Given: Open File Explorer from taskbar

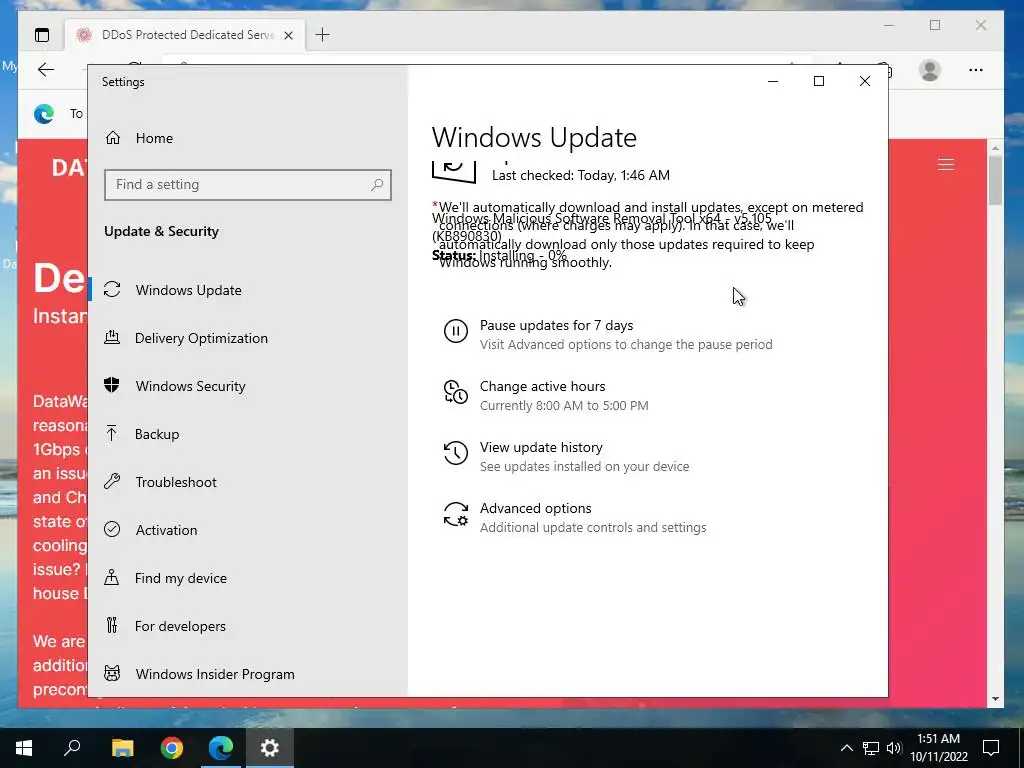Looking at the screenshot, I should [x=122, y=748].
